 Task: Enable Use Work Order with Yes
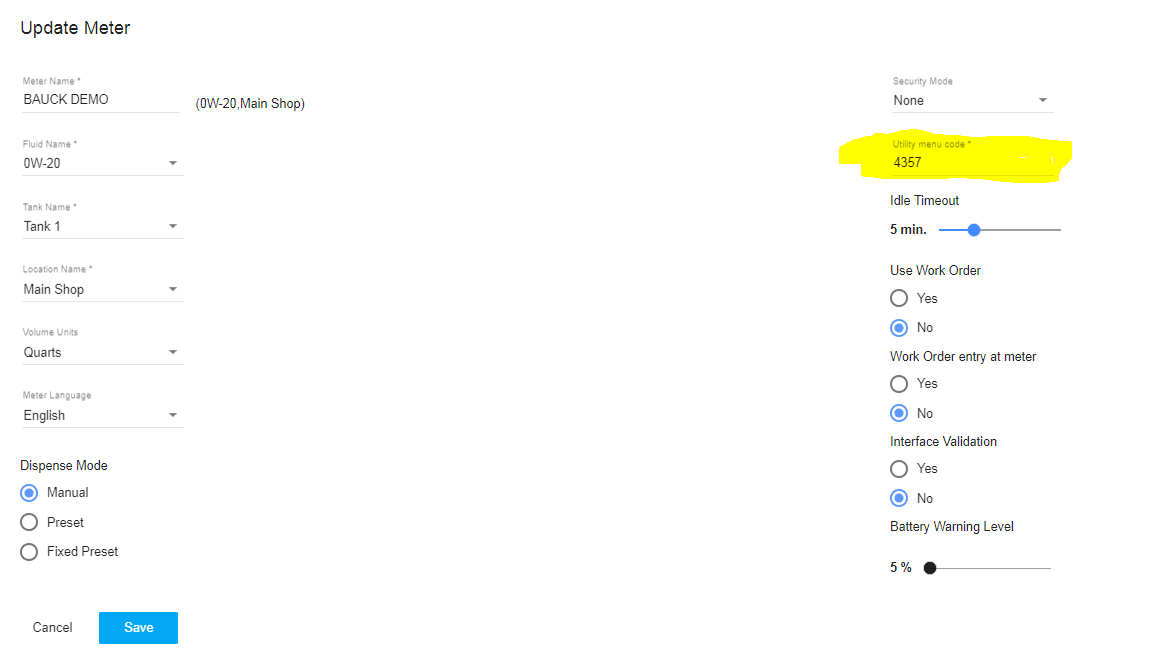pyautogui.click(x=899, y=298)
